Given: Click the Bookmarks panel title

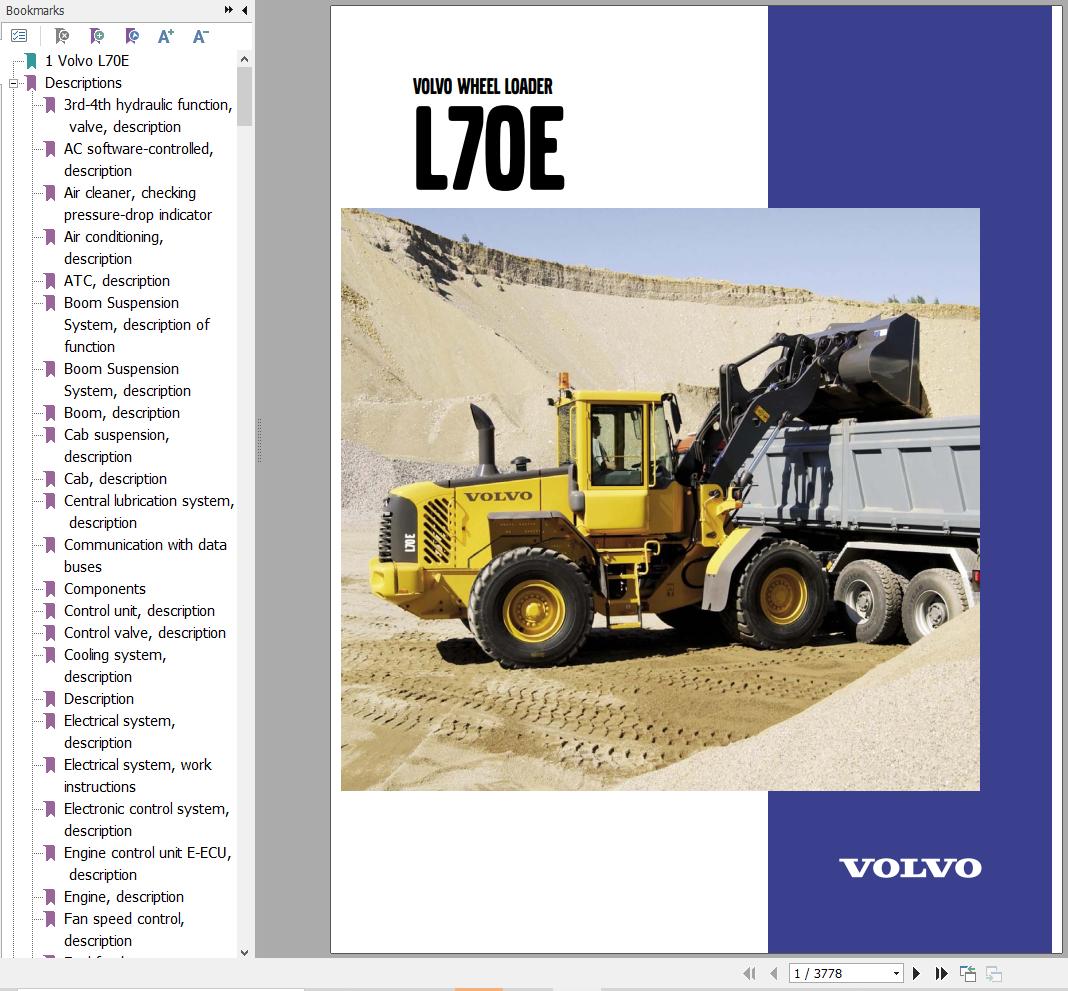Looking at the screenshot, I should coord(35,10).
